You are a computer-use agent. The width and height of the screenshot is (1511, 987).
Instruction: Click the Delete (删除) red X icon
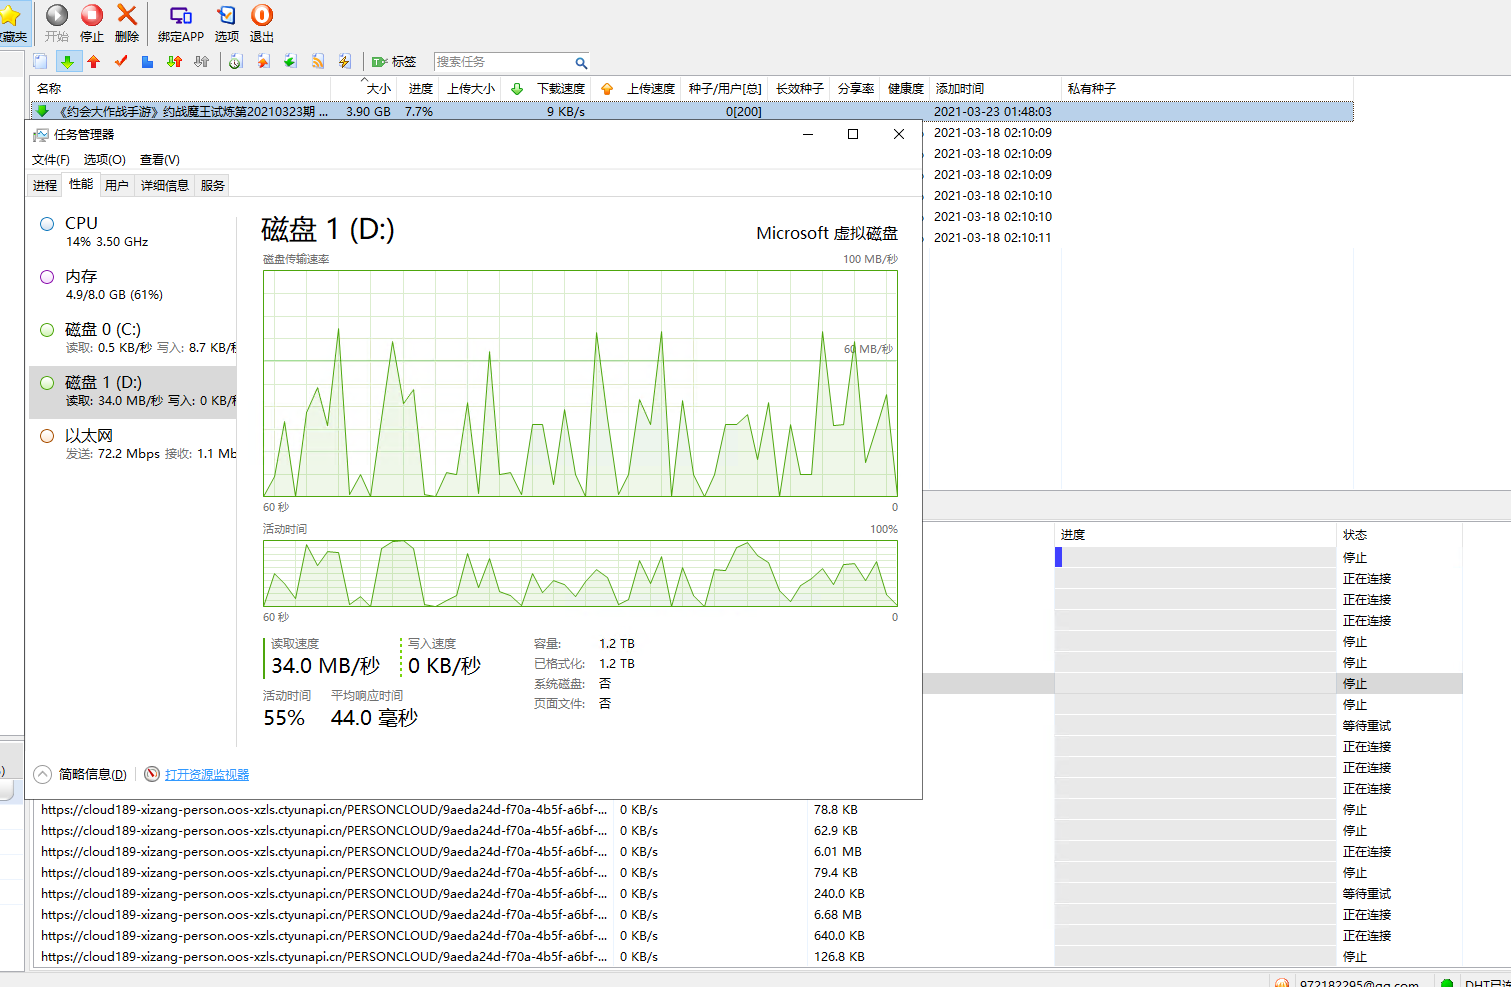(127, 16)
